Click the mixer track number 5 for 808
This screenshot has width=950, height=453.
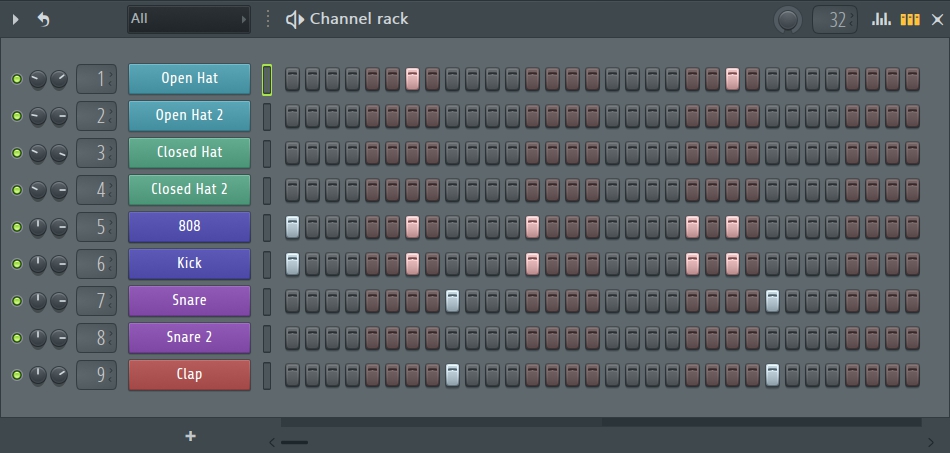[96, 226]
